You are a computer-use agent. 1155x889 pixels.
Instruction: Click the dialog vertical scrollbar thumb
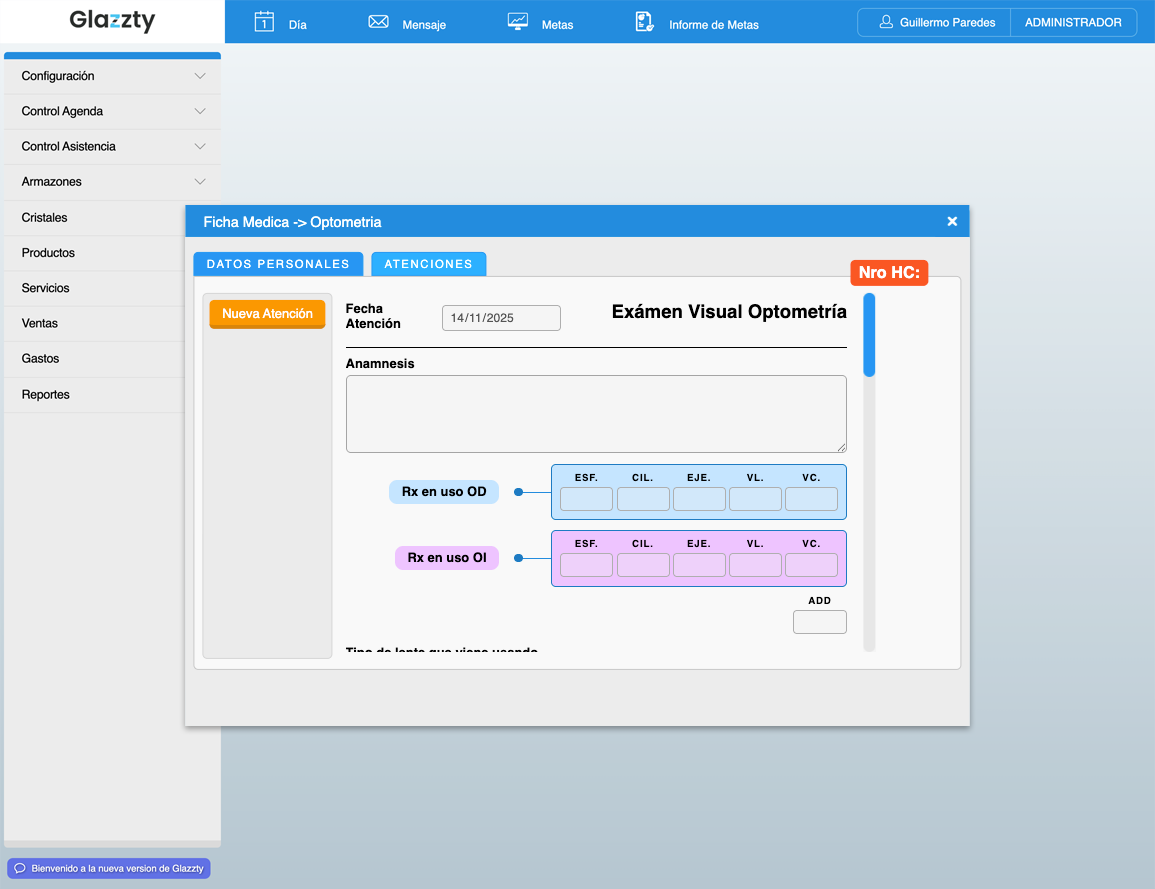(x=869, y=334)
